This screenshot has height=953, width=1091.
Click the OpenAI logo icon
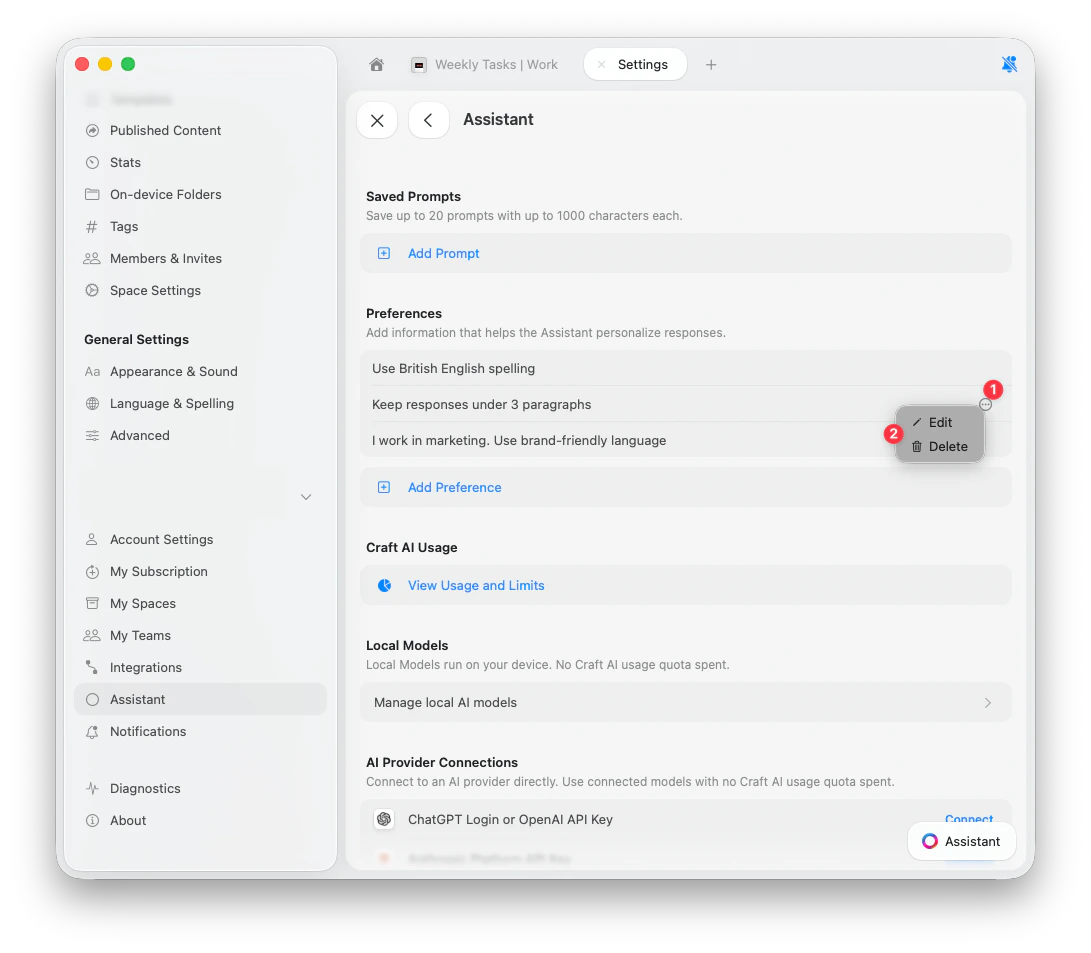[384, 819]
